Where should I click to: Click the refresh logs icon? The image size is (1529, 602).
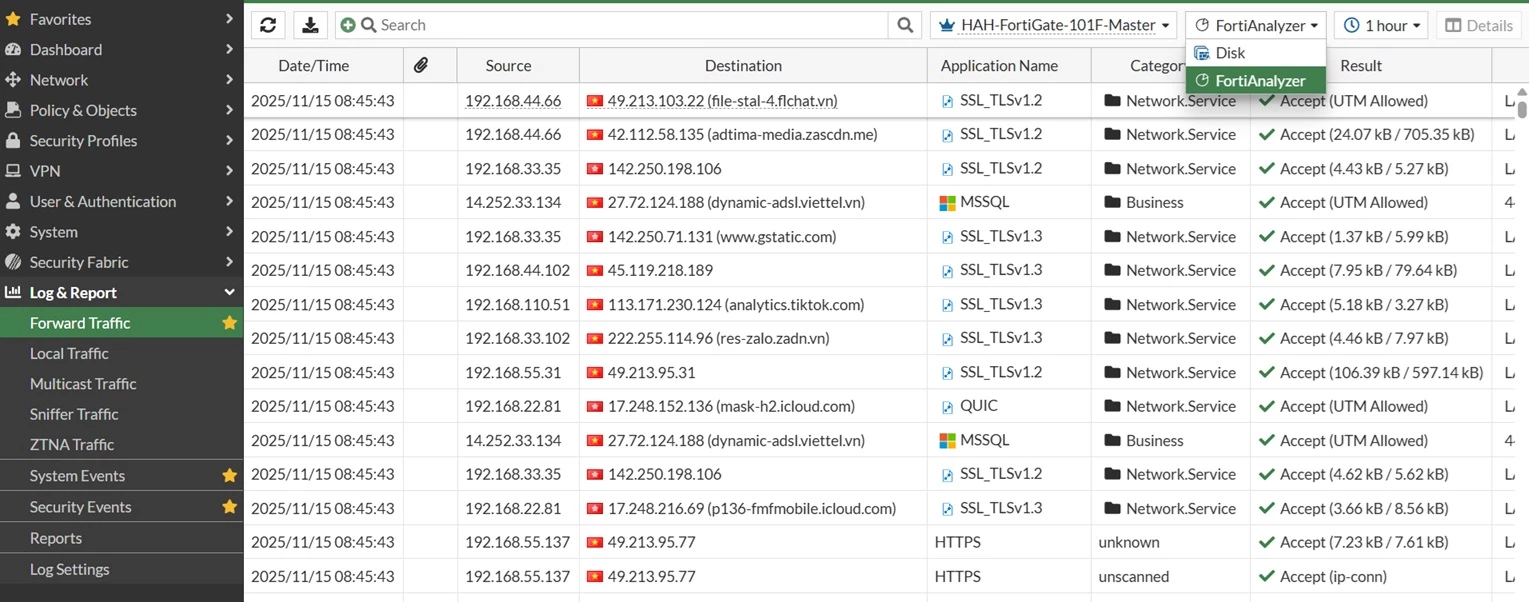pyautogui.click(x=268, y=25)
